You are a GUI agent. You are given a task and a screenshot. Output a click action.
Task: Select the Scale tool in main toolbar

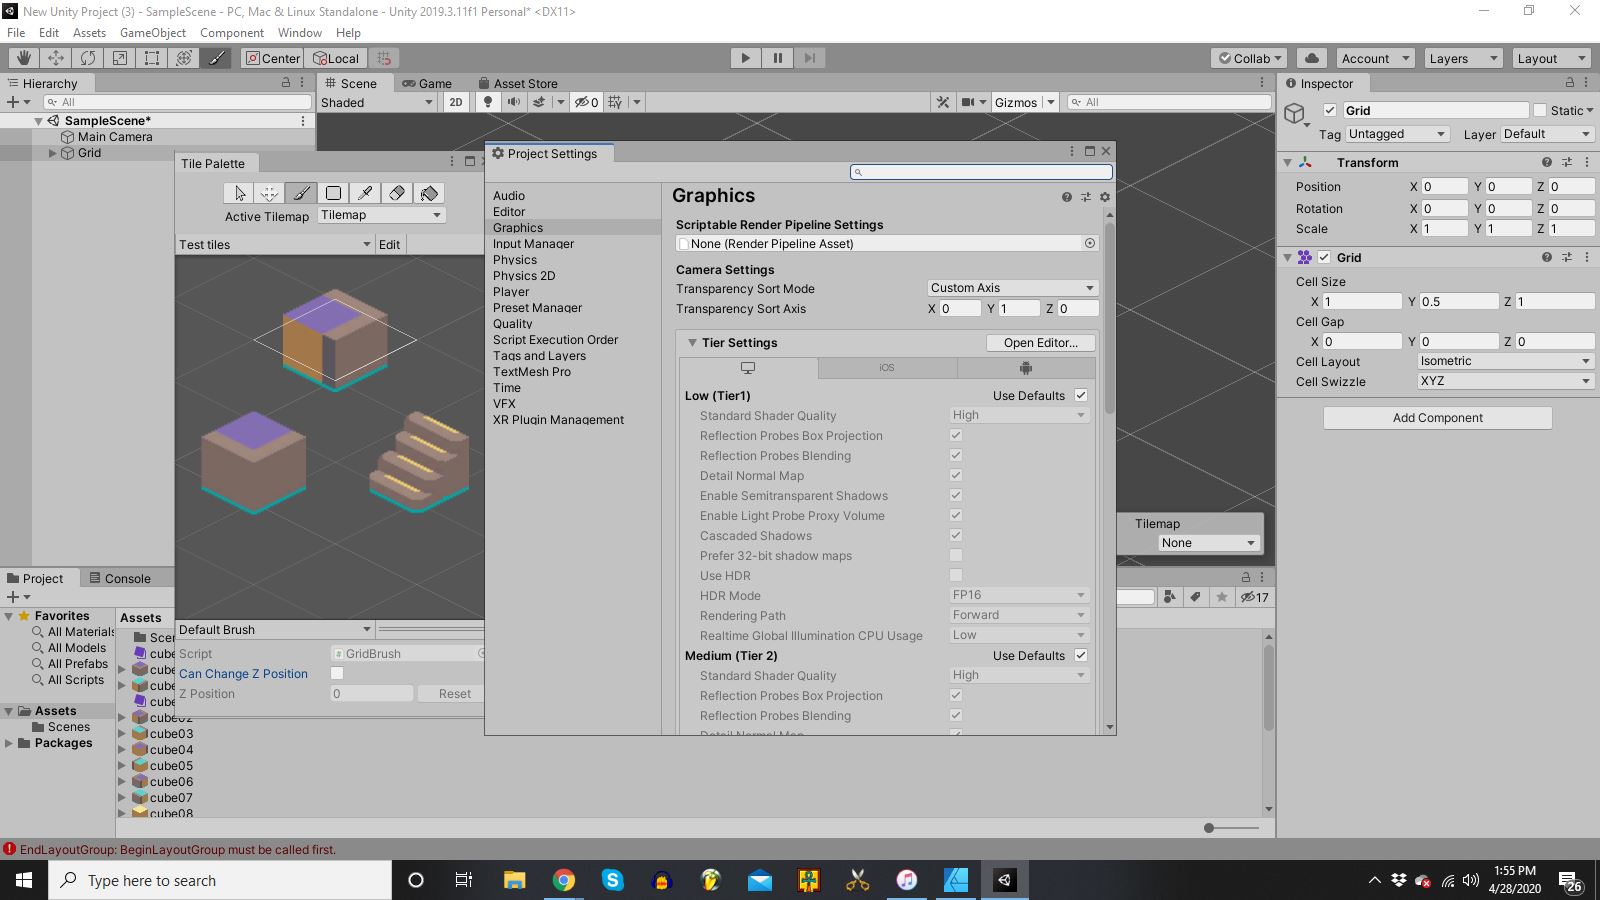[x=120, y=58]
